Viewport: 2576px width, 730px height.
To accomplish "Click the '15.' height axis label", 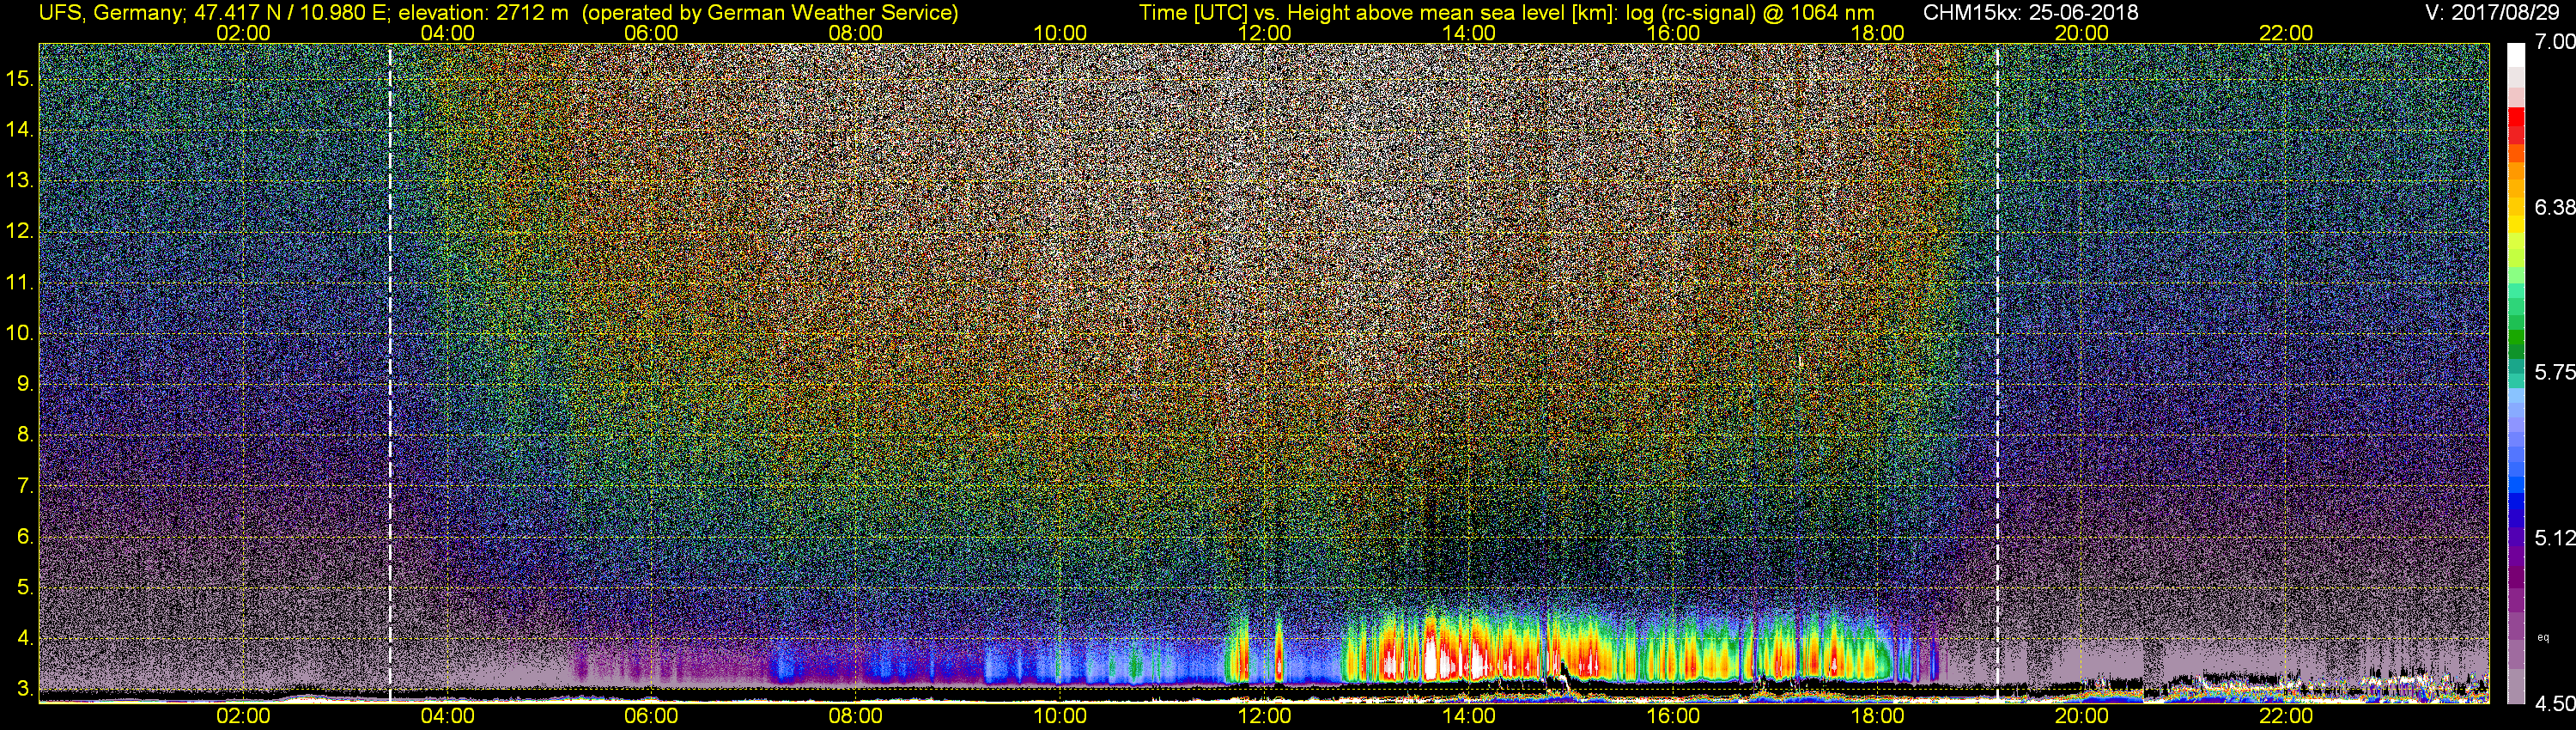I will tap(20, 79).
